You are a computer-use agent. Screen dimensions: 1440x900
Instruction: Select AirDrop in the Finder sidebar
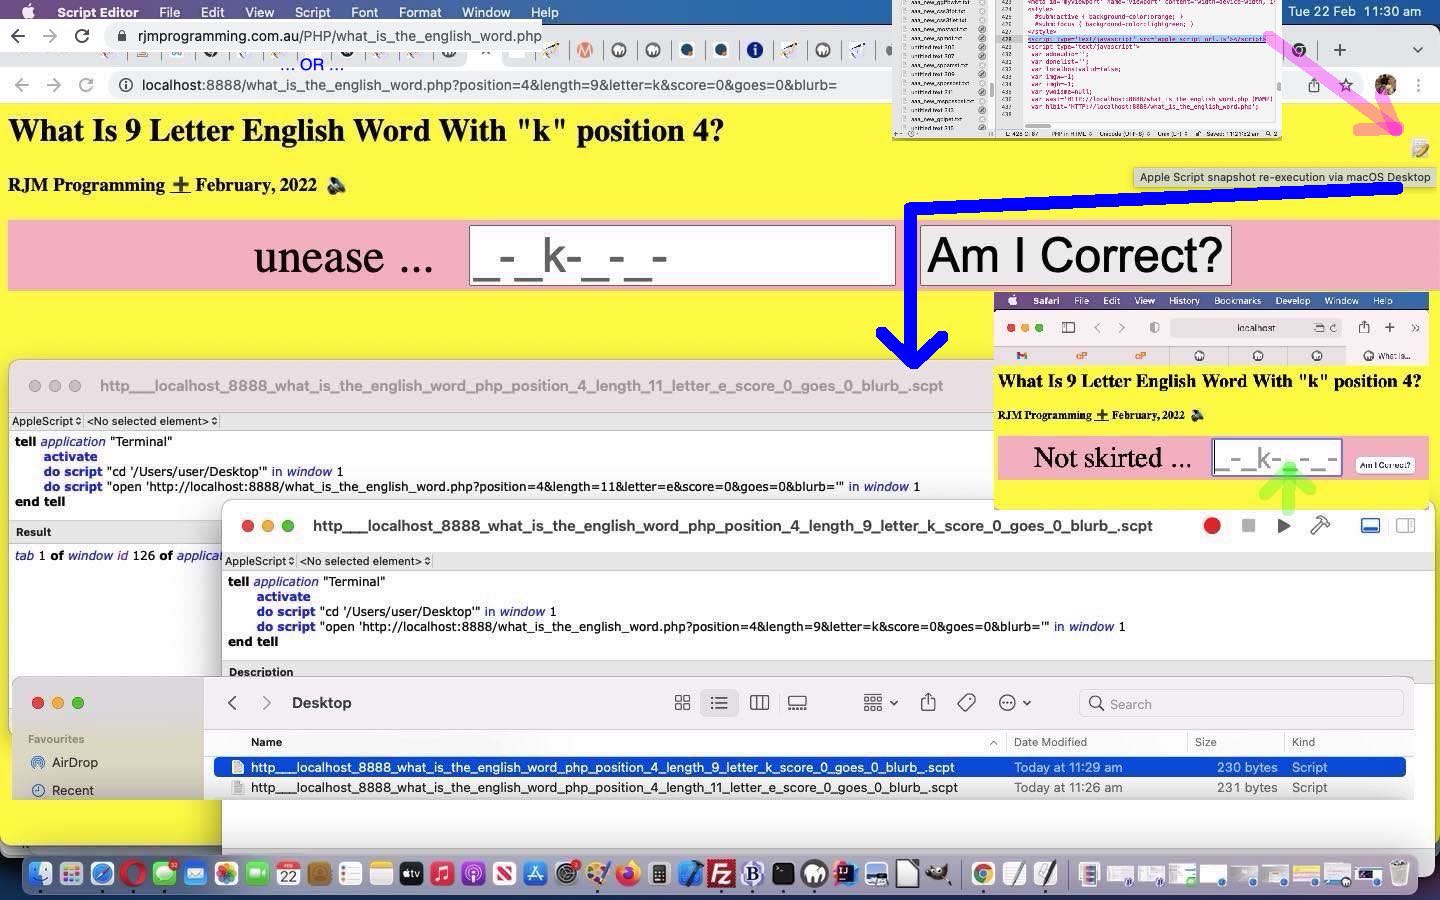74,762
